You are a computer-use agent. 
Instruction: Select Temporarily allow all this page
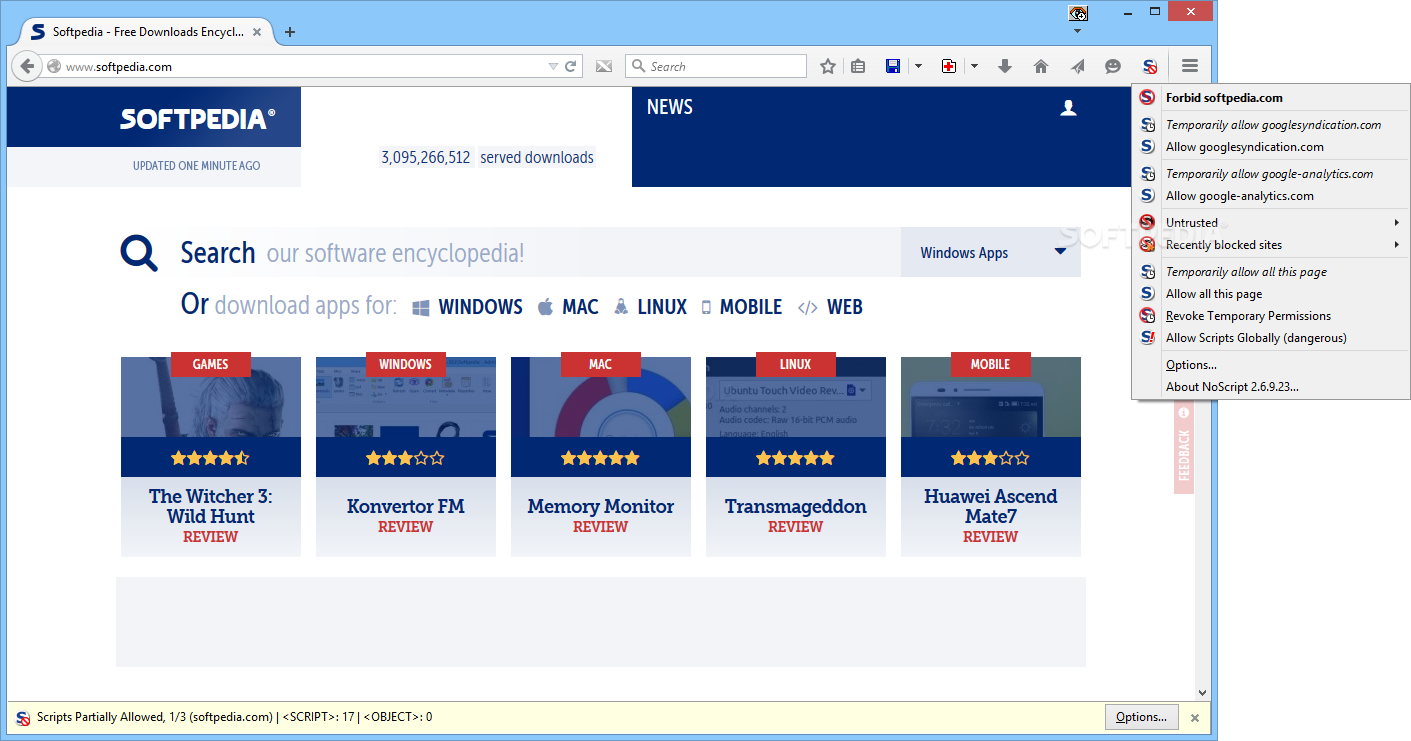(1271, 272)
